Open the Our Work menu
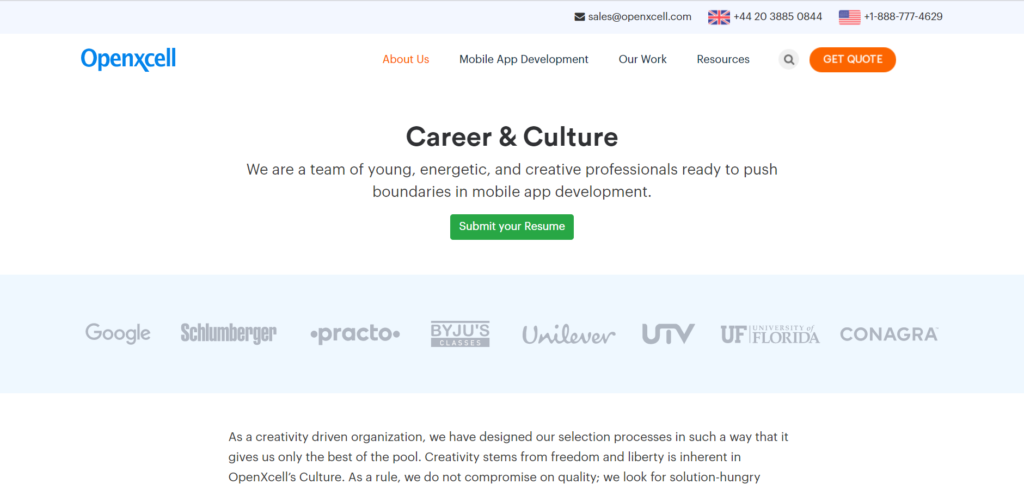1024x490 pixels. pos(642,60)
